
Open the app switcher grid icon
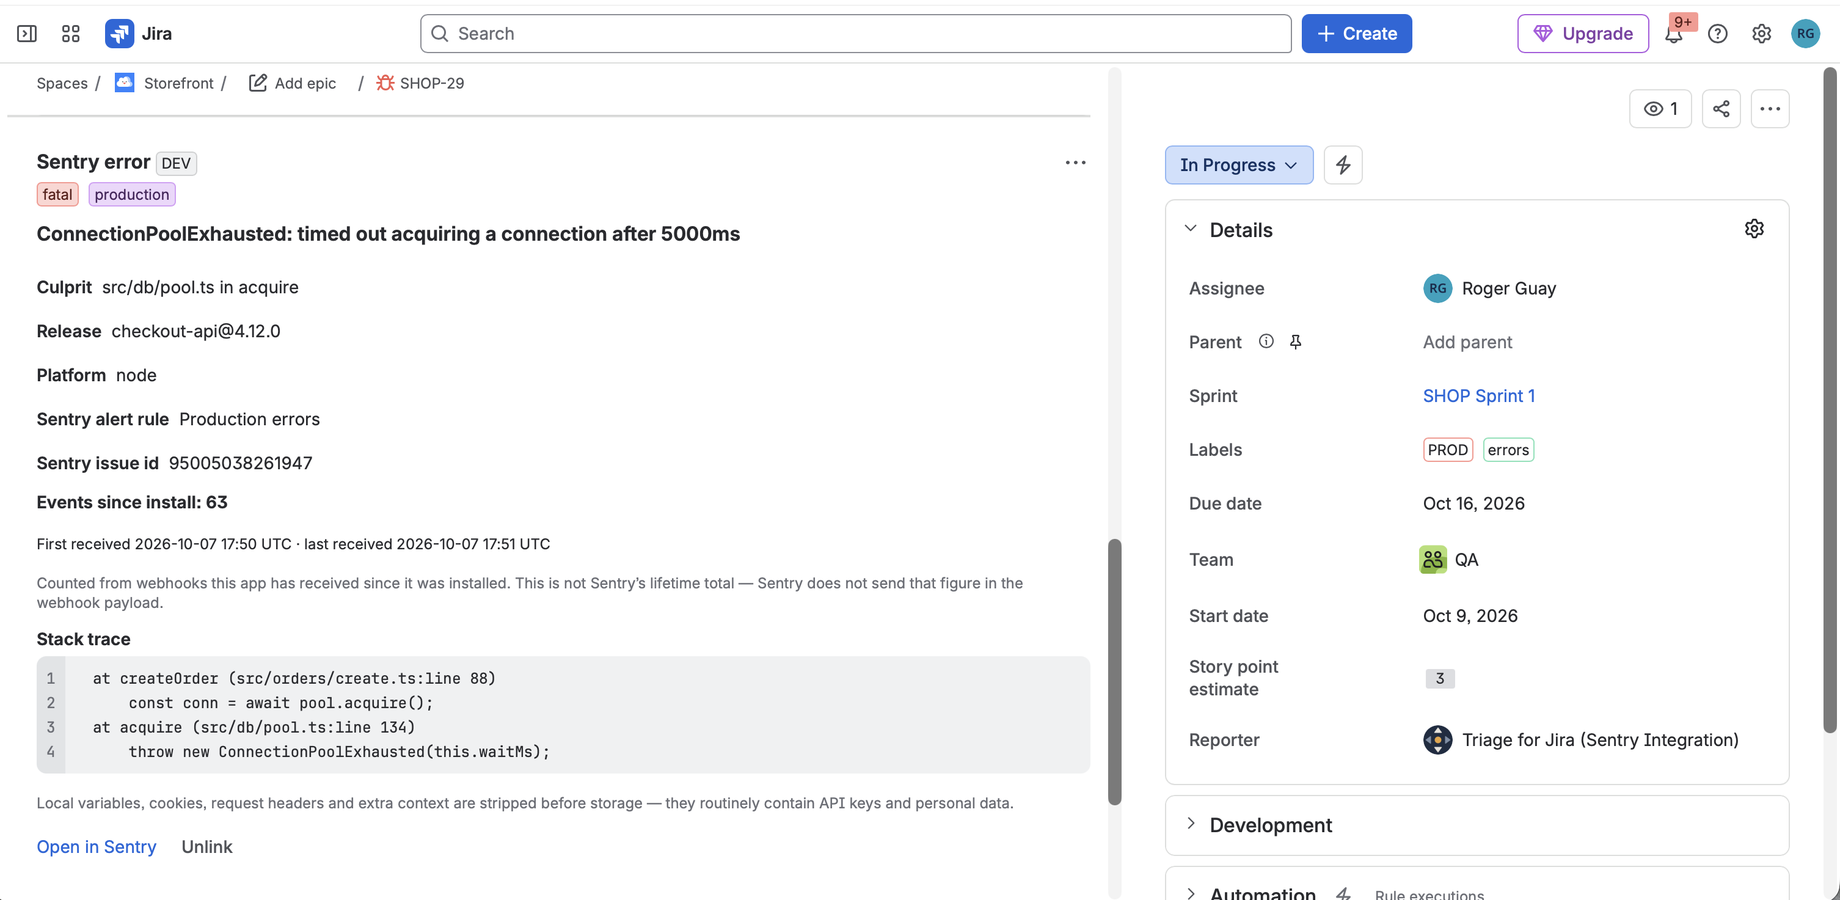click(71, 33)
